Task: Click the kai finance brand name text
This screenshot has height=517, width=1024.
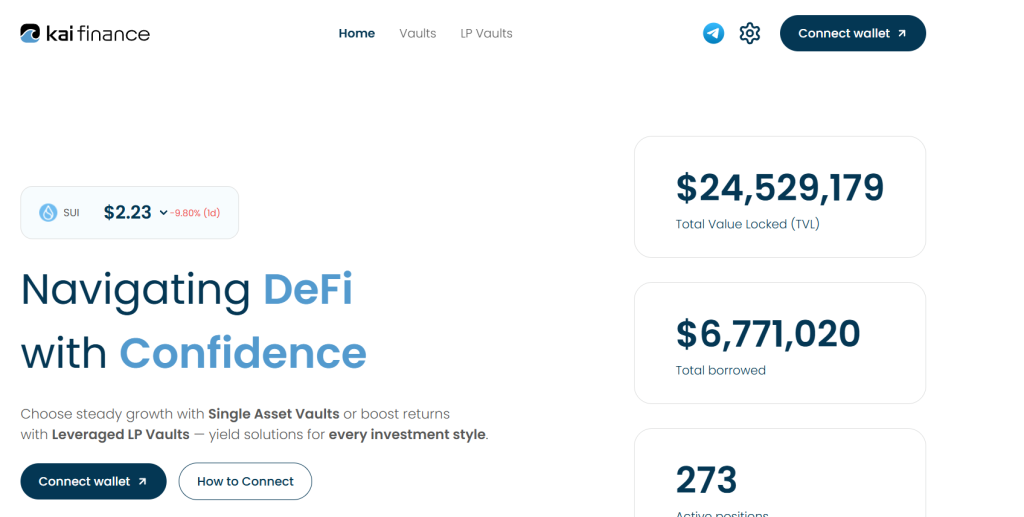Action: pyautogui.click(x=98, y=33)
